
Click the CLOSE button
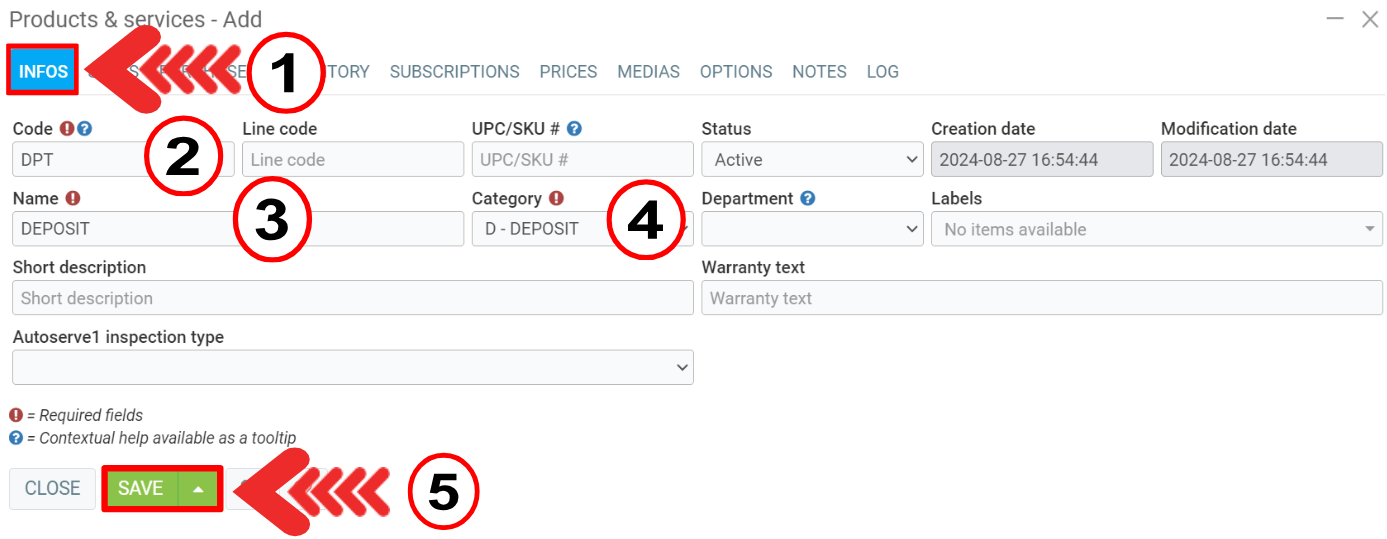coord(52,489)
